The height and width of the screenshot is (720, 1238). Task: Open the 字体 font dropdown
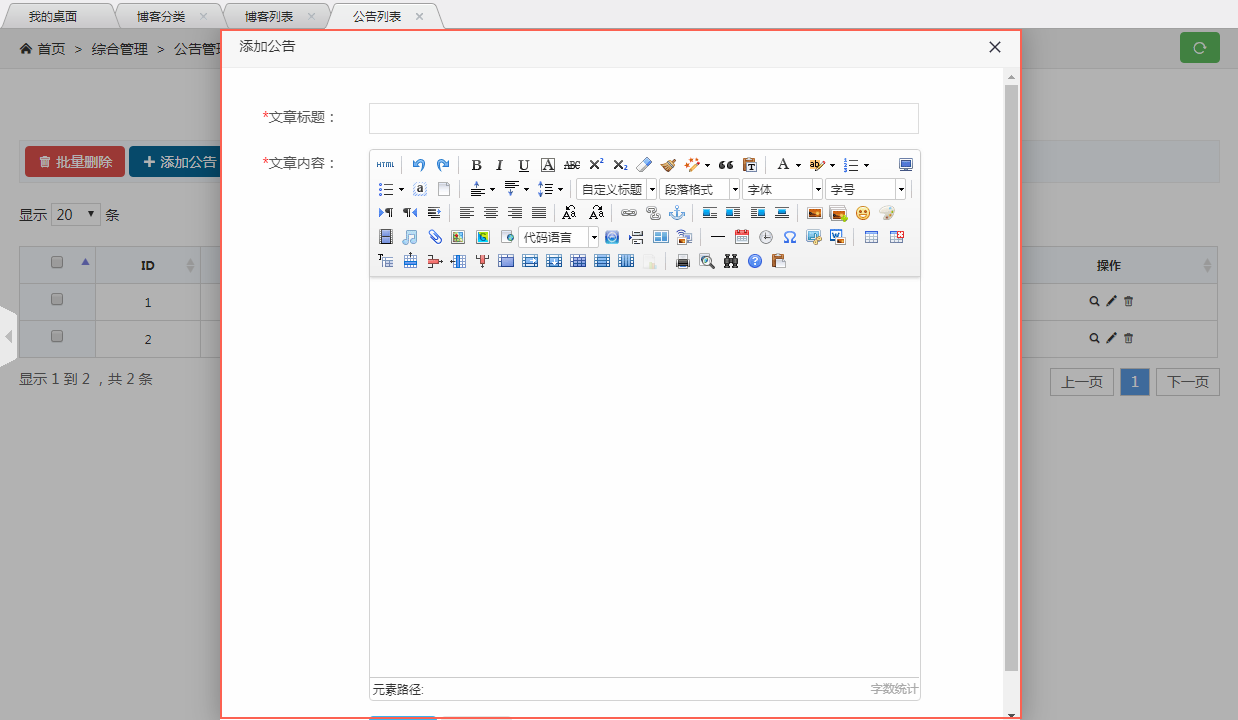[x=782, y=189]
